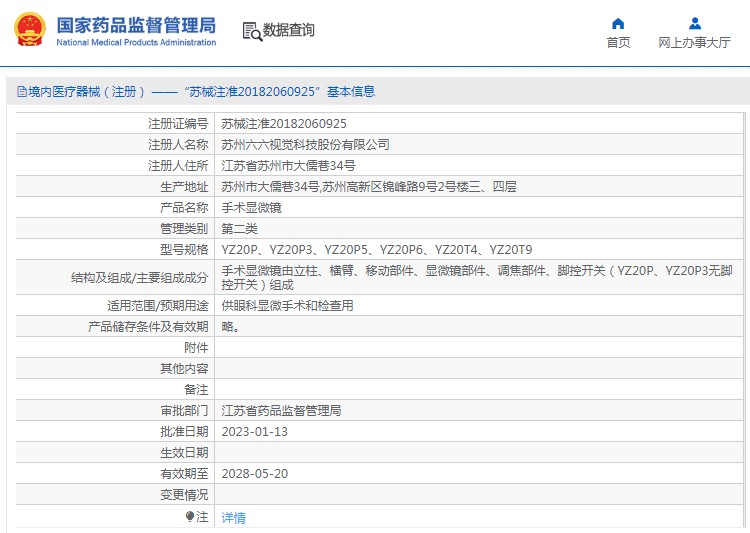Go to 首页 link text

618,43
